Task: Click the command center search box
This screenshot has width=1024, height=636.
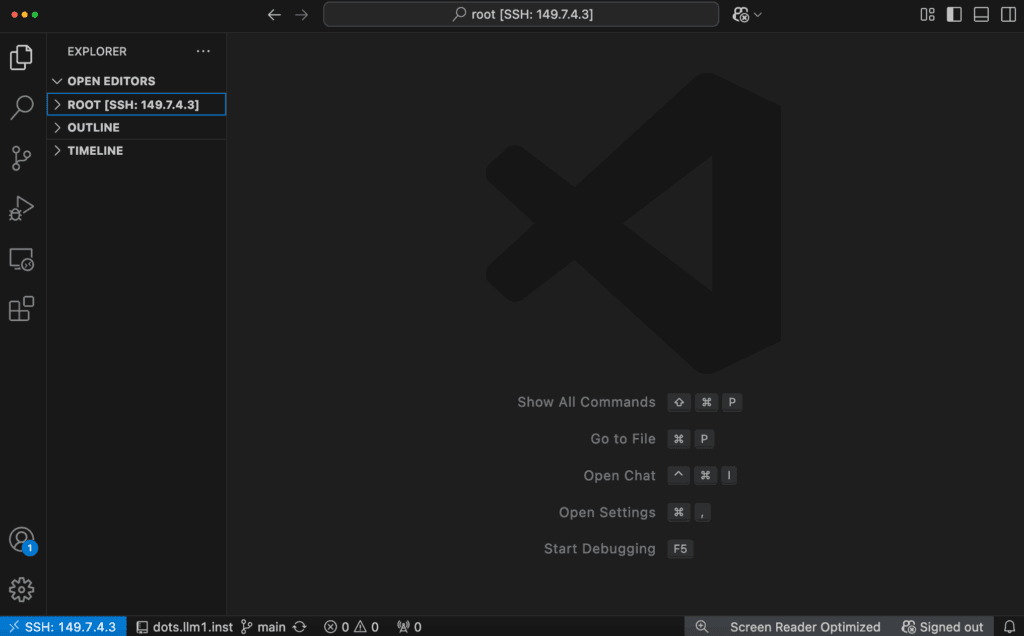Action: 521,14
